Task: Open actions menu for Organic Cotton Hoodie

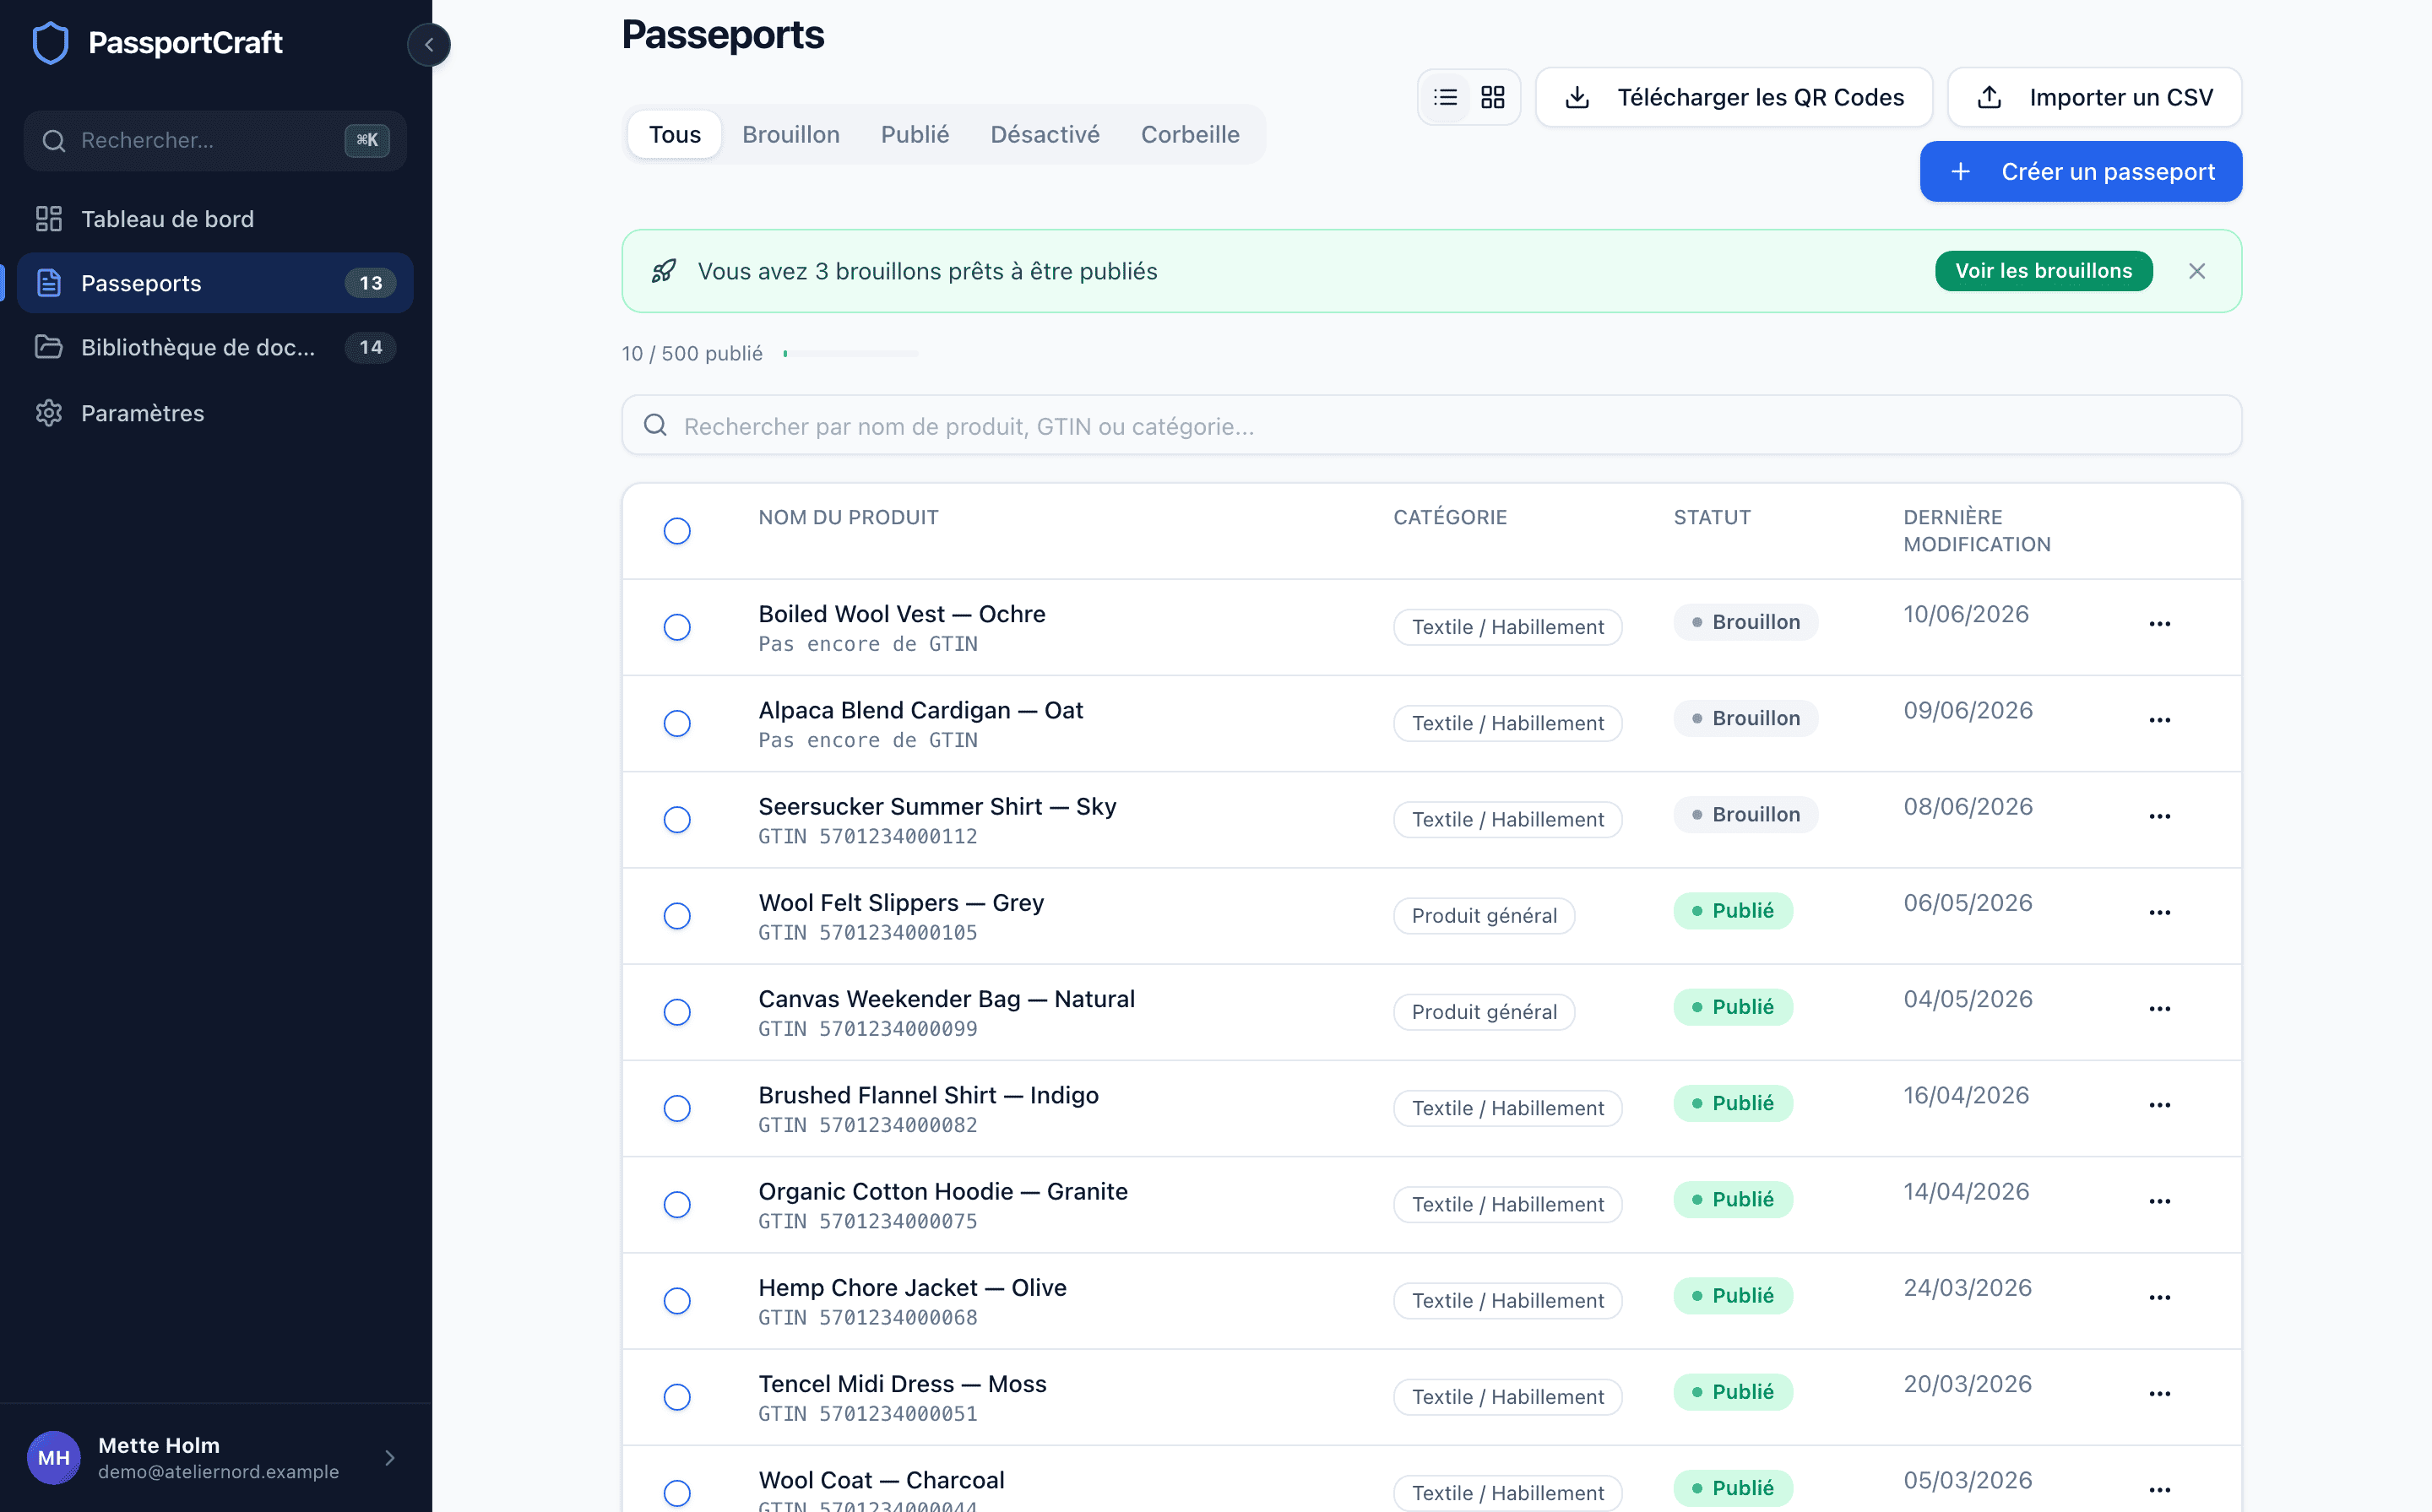Action: click(2160, 1201)
